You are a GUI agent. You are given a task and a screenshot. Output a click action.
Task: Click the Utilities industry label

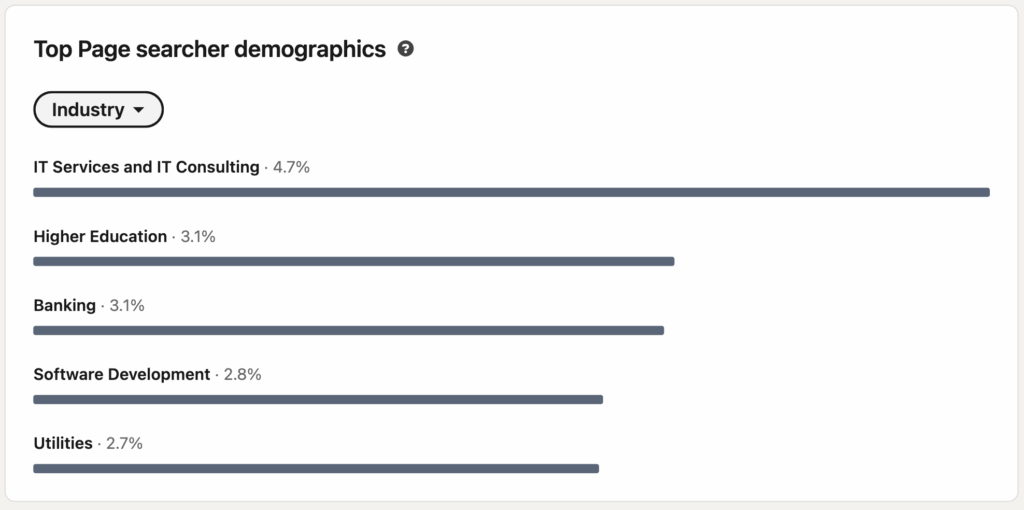63,443
